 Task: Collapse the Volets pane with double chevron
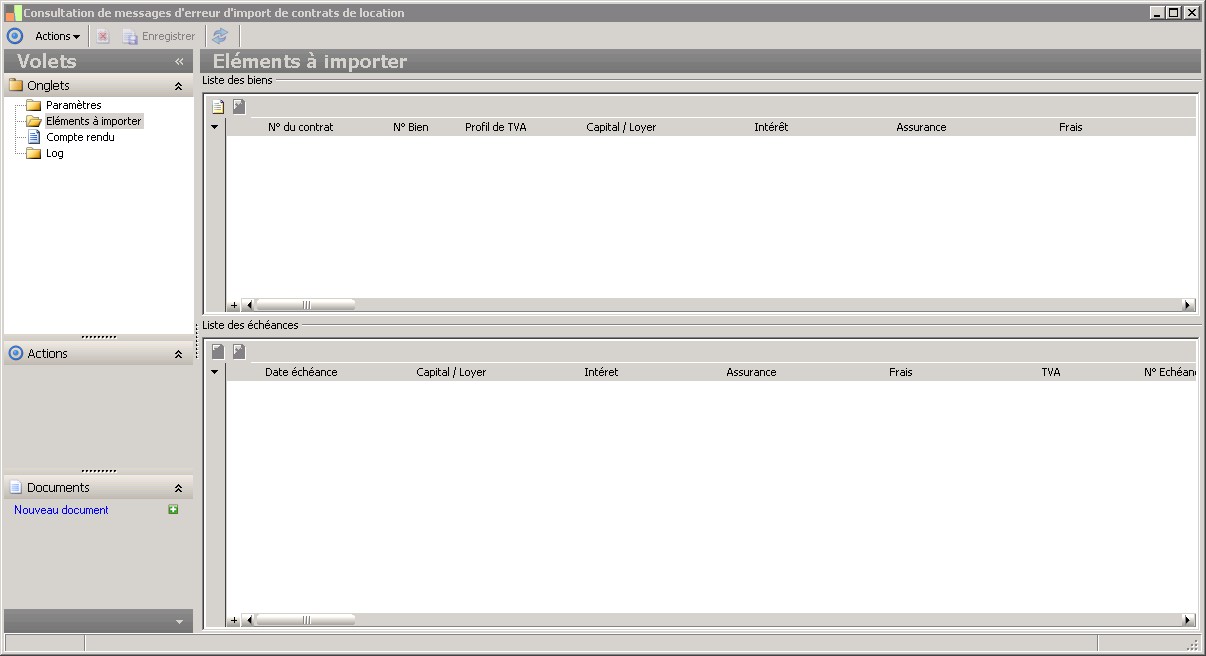(x=179, y=62)
